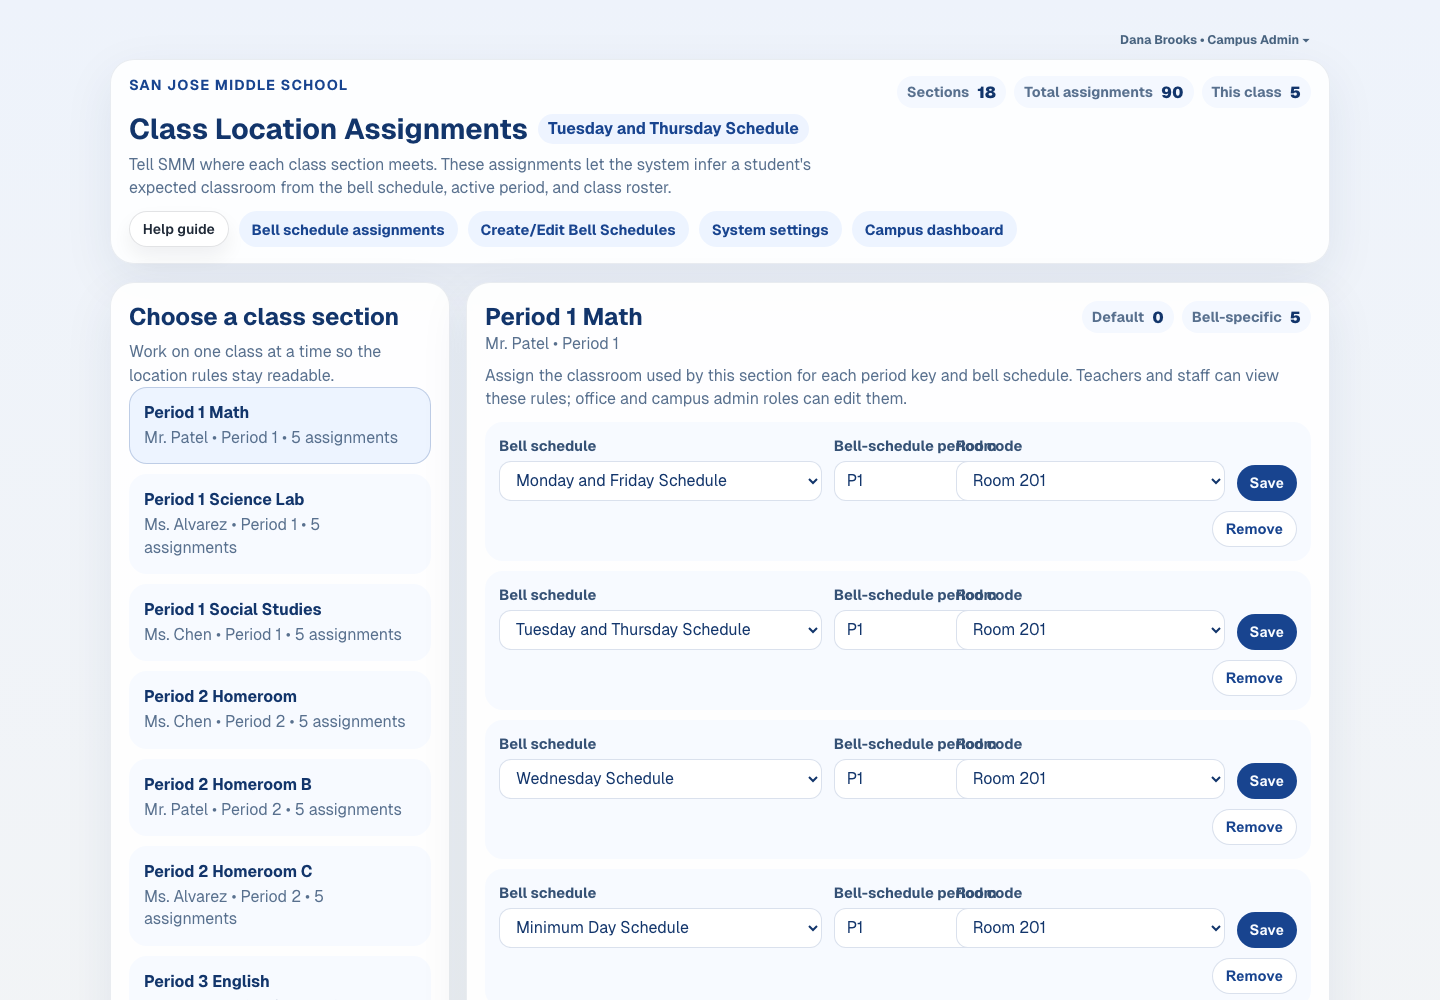Open the Minimum Day Schedule dropdown
Viewport: 1440px width, 1000px height.
click(660, 928)
